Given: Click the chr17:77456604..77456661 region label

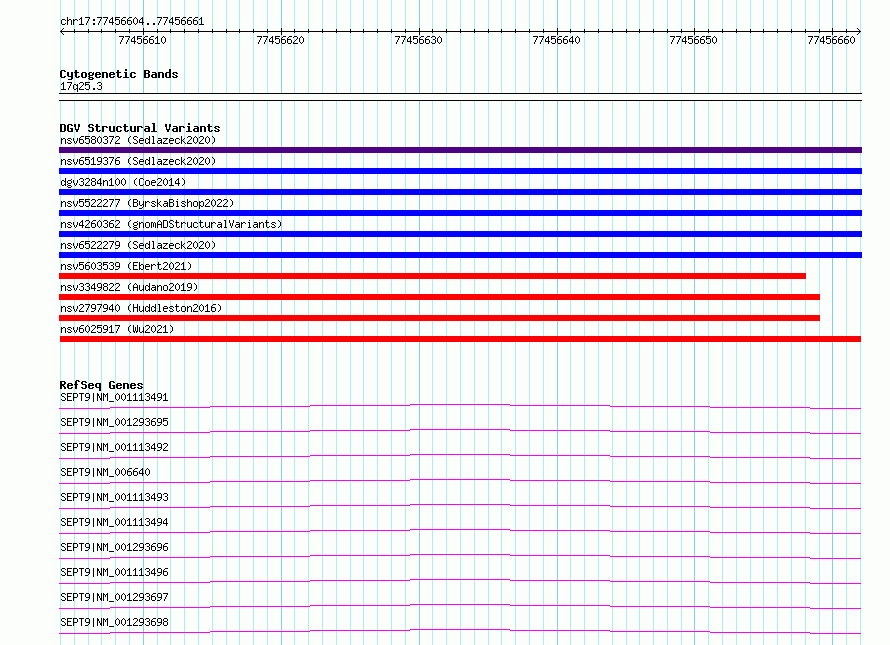Looking at the screenshot, I should point(132,21).
